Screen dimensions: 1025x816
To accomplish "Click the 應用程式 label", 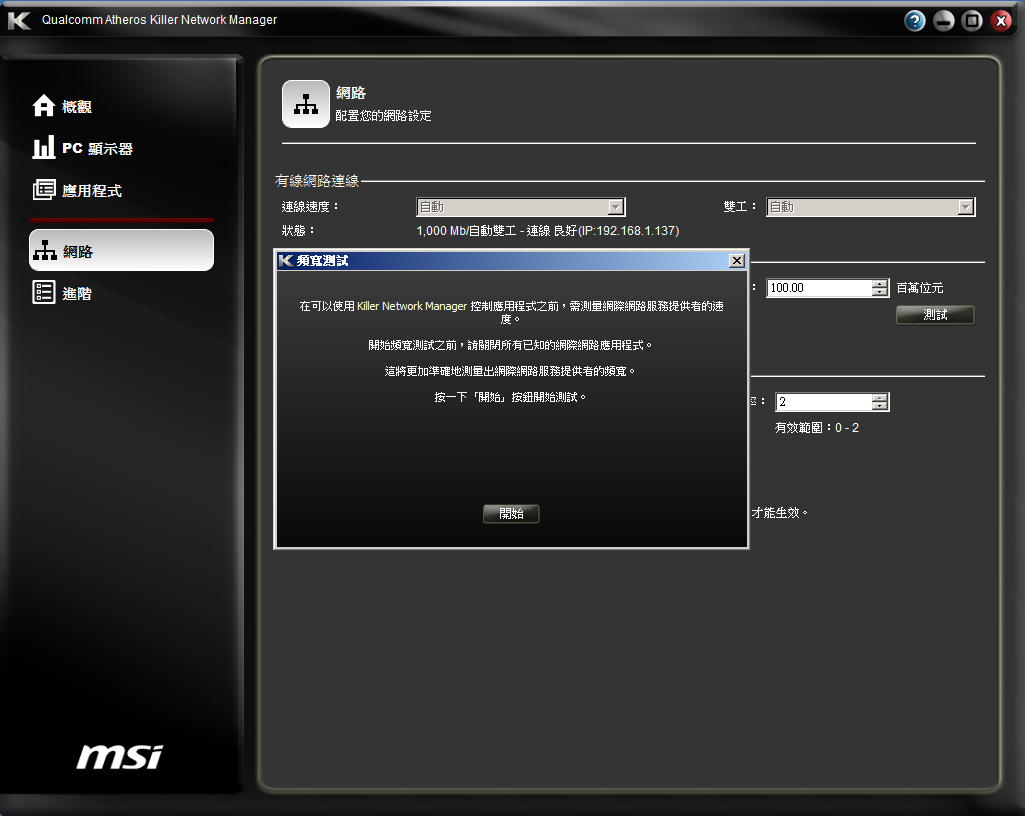I will point(92,191).
